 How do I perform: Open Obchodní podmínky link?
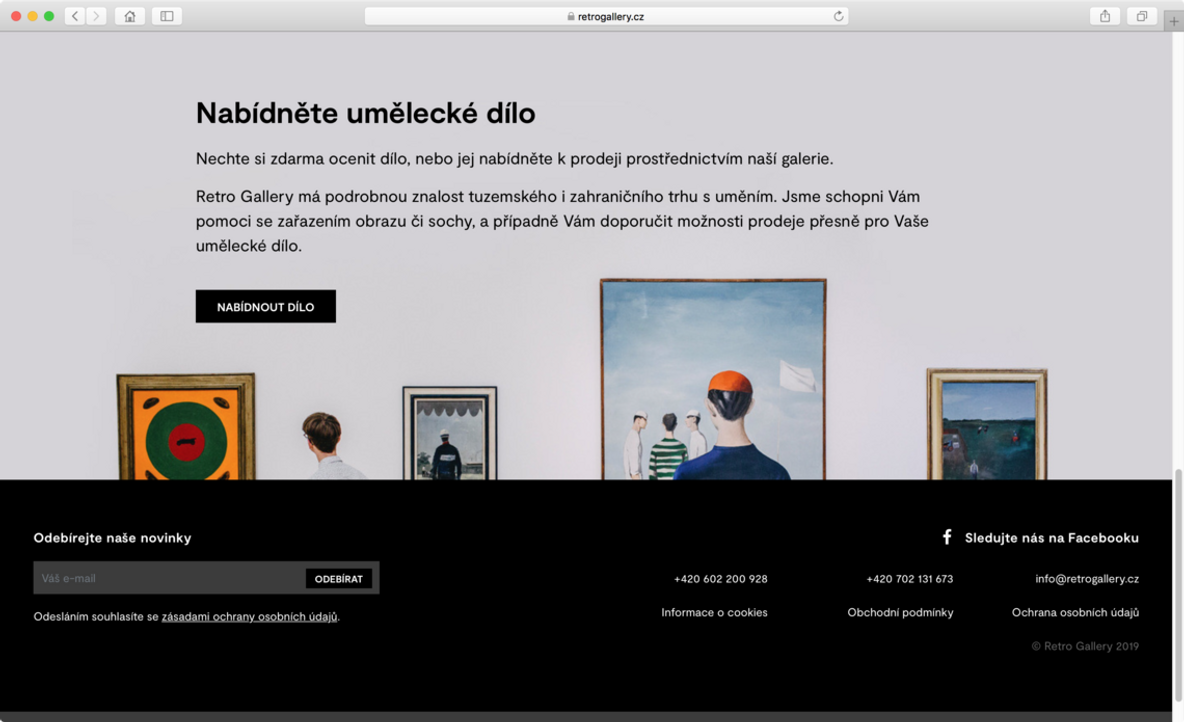[x=900, y=612]
